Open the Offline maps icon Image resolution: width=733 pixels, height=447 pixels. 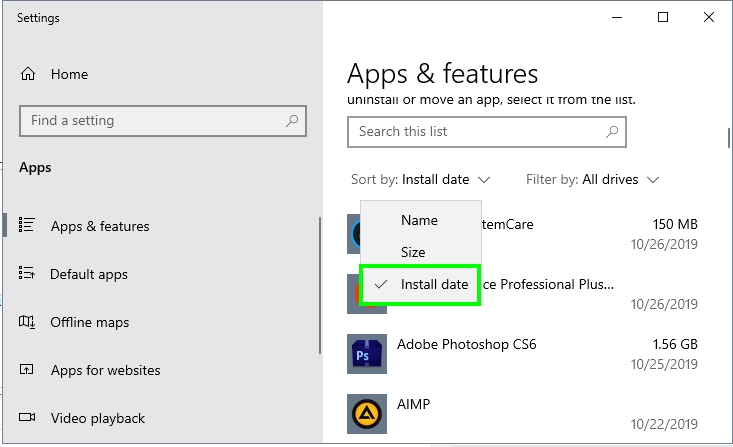tap(28, 322)
